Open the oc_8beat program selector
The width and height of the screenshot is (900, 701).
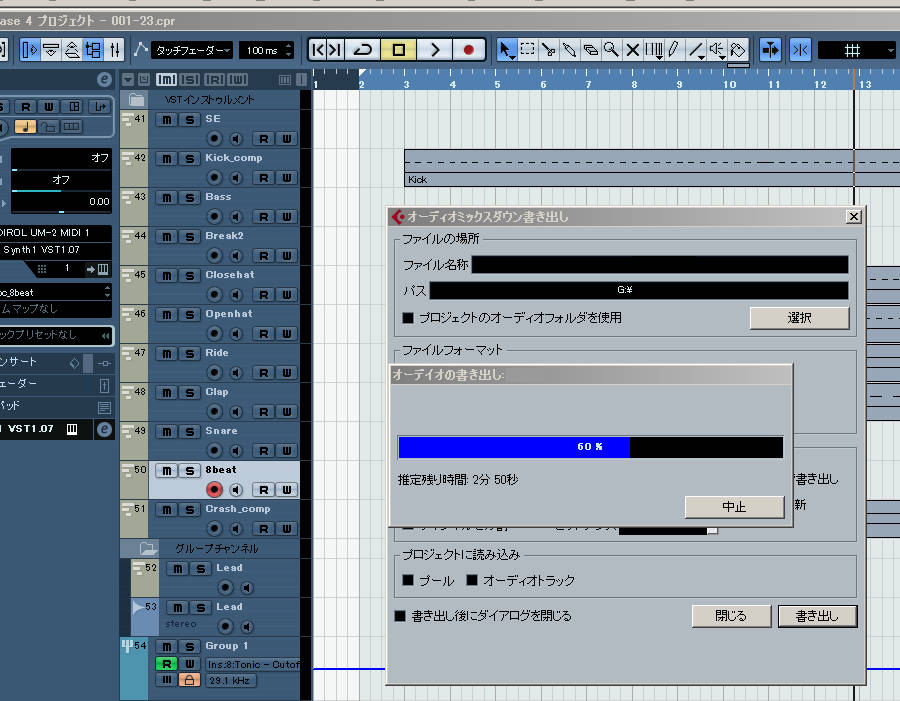point(55,292)
